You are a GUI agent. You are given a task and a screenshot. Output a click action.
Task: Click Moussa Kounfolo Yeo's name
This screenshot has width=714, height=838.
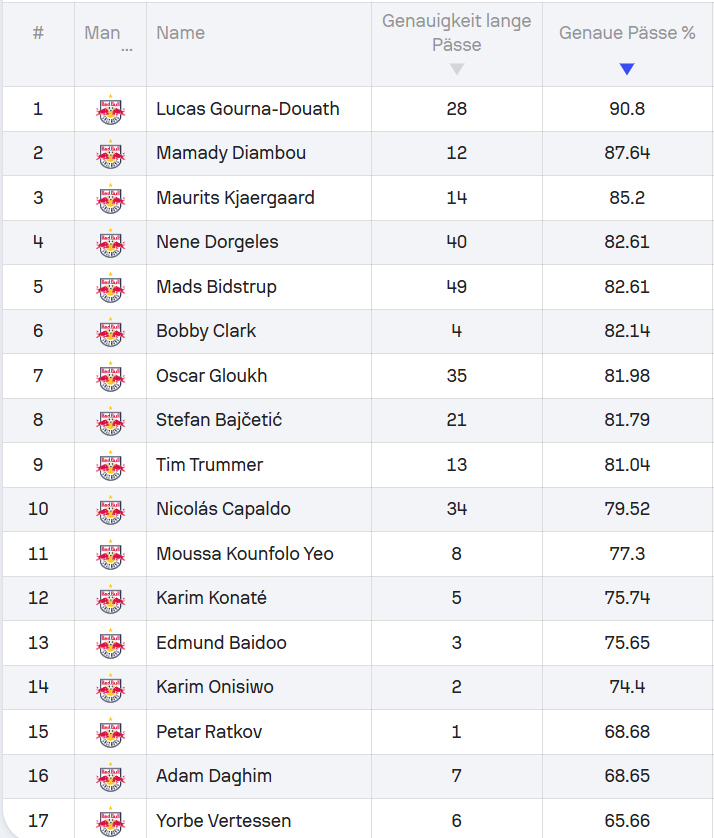click(x=245, y=554)
